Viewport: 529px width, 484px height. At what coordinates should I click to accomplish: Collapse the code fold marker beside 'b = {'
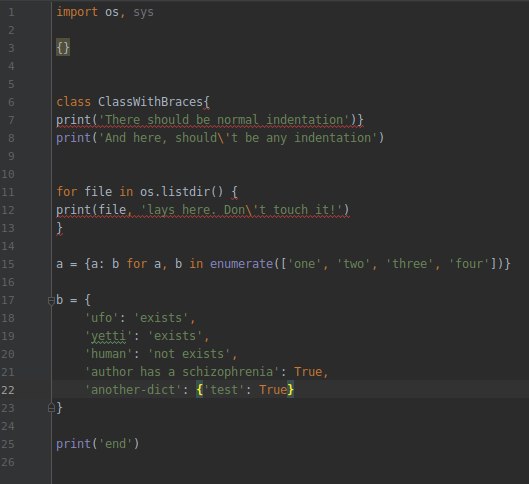tap(51, 301)
